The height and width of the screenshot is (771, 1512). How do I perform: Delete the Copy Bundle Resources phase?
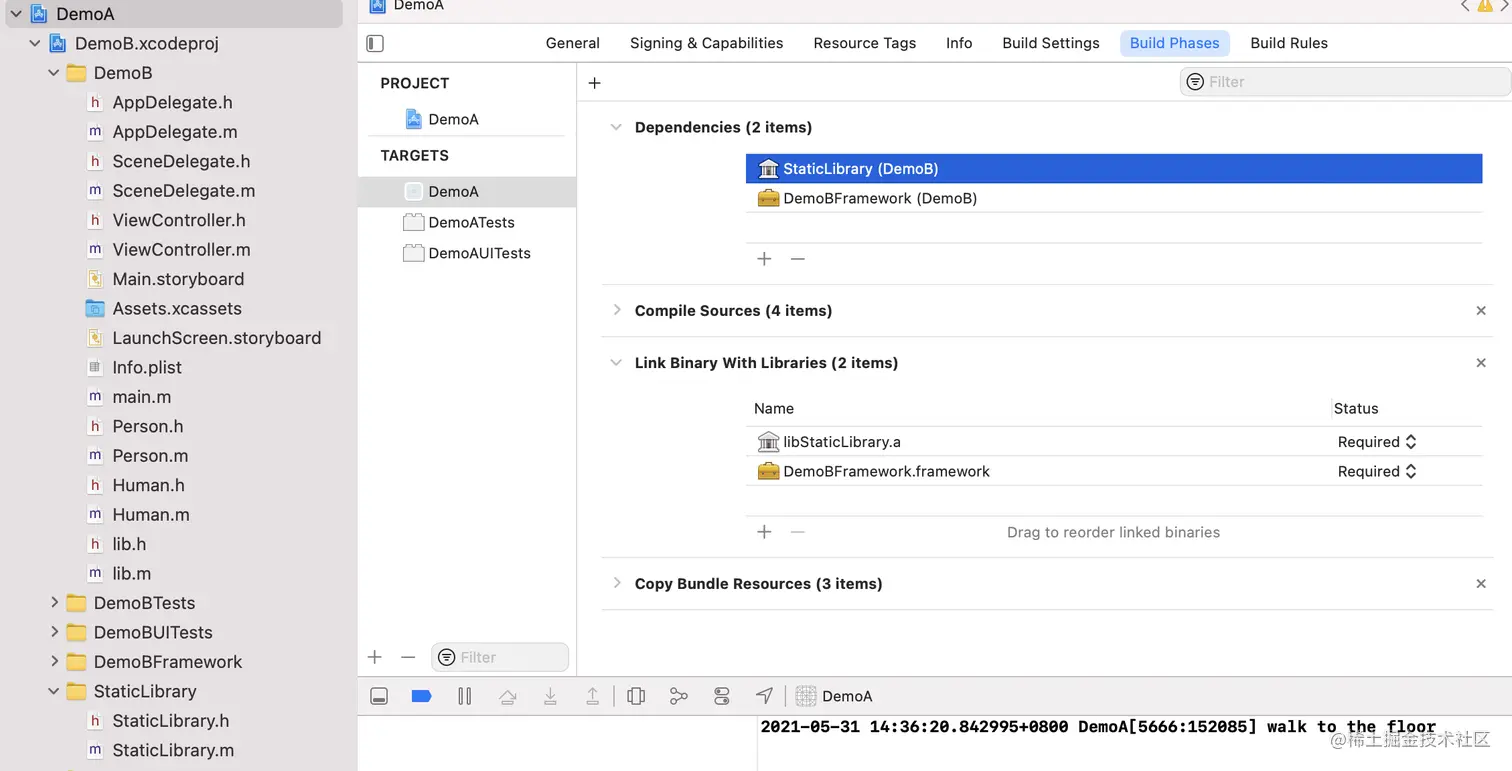1481,584
